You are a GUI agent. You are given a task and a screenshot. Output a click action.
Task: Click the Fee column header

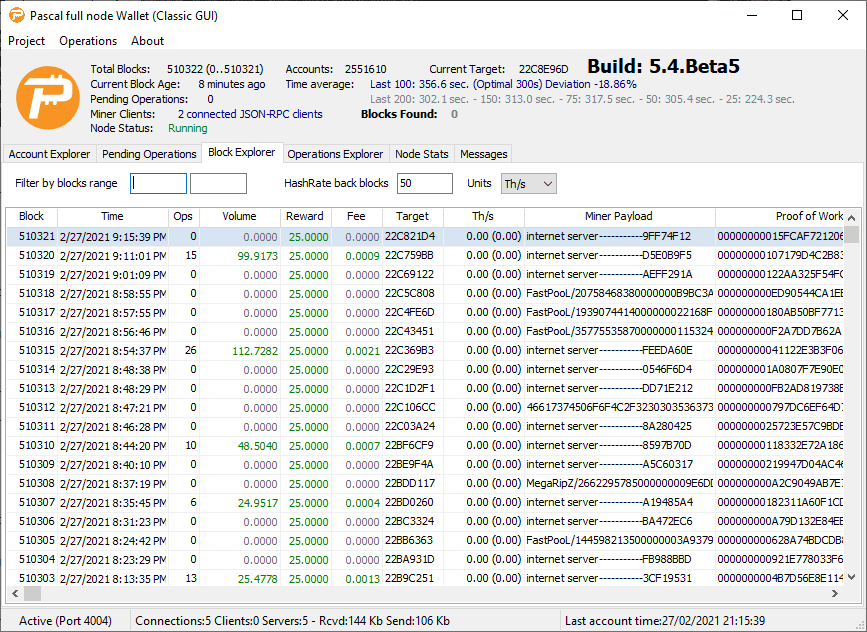click(356, 216)
